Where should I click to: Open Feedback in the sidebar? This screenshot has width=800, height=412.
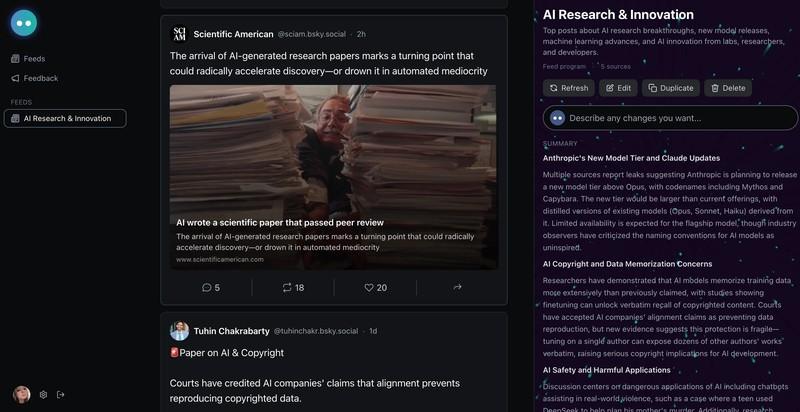click(40, 78)
